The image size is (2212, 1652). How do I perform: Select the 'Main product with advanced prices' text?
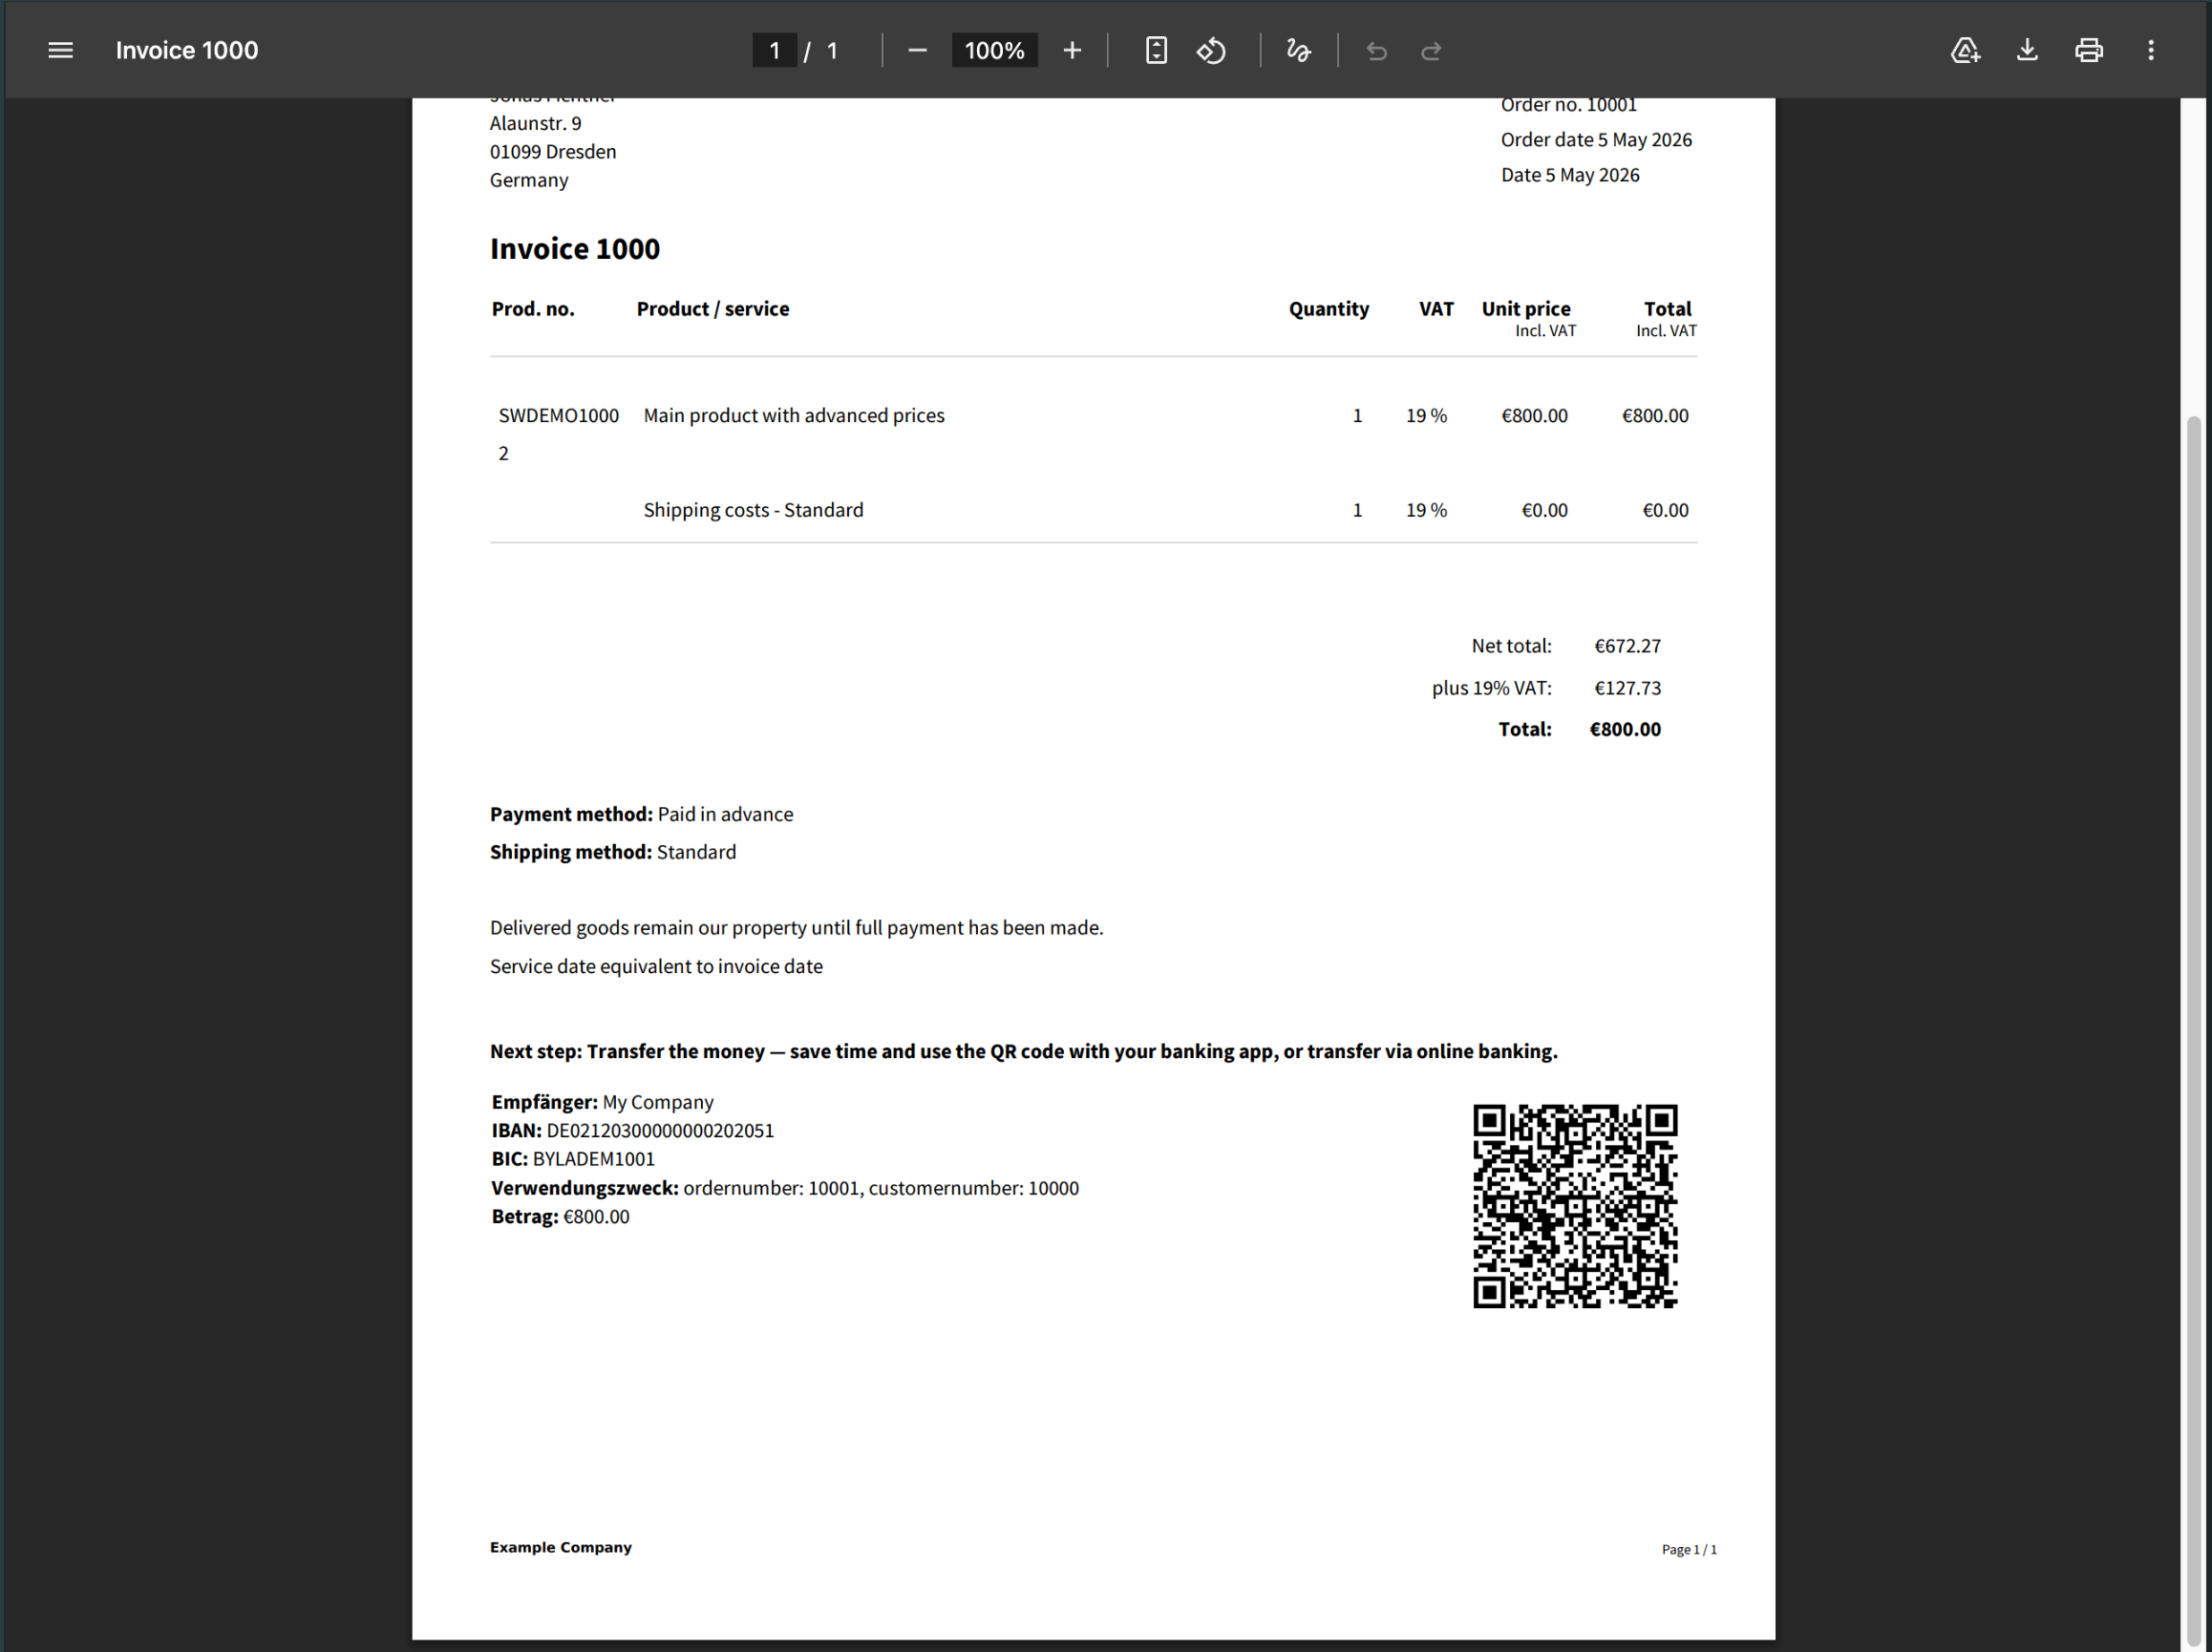point(794,415)
